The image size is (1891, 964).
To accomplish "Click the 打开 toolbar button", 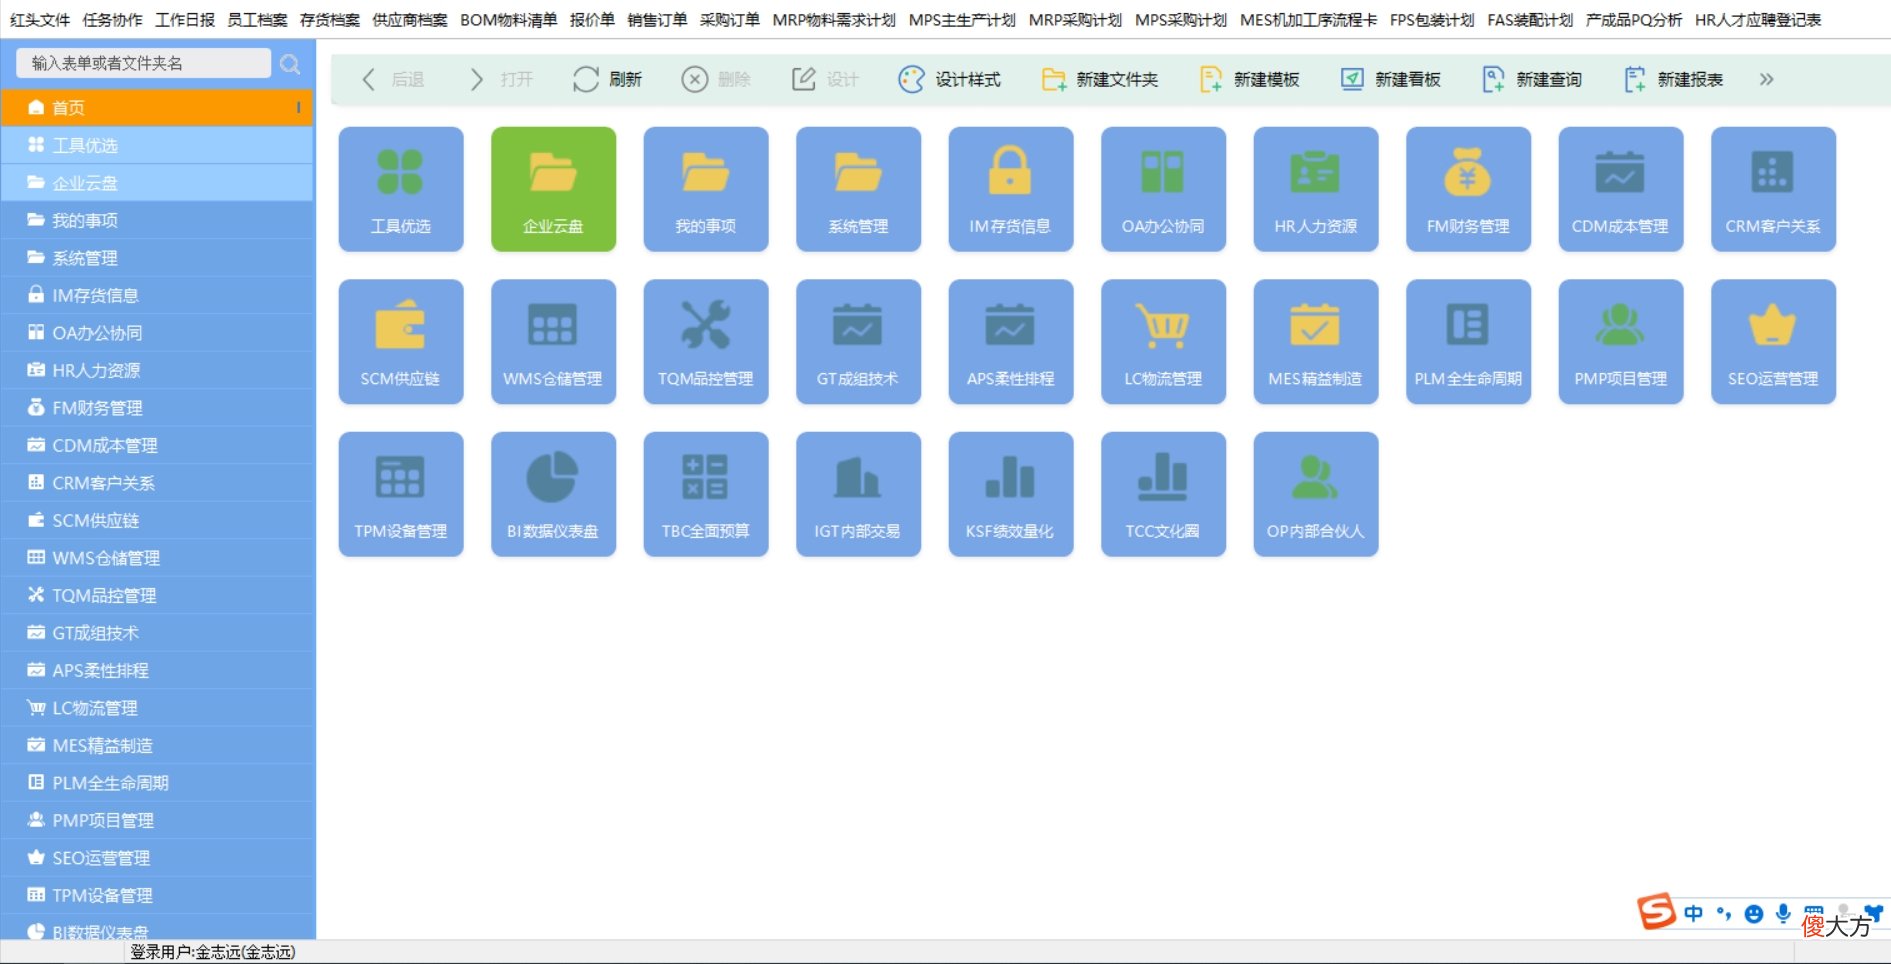I will point(501,79).
